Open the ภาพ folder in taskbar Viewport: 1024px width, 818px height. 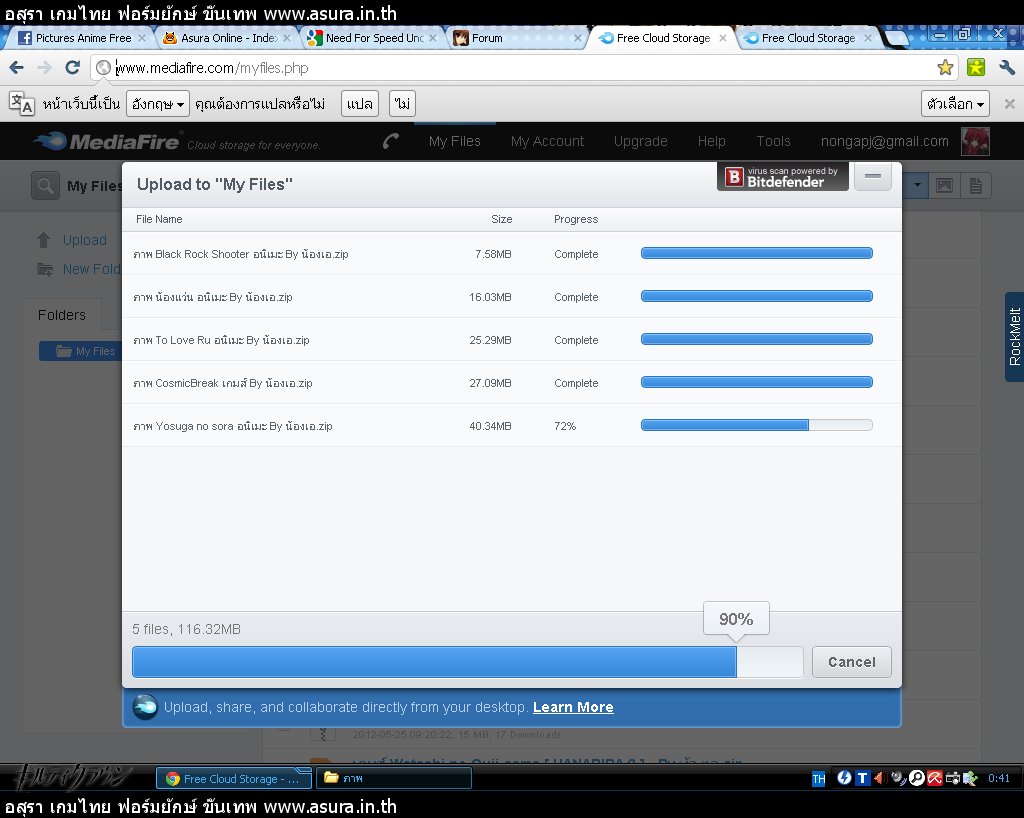(x=392, y=778)
